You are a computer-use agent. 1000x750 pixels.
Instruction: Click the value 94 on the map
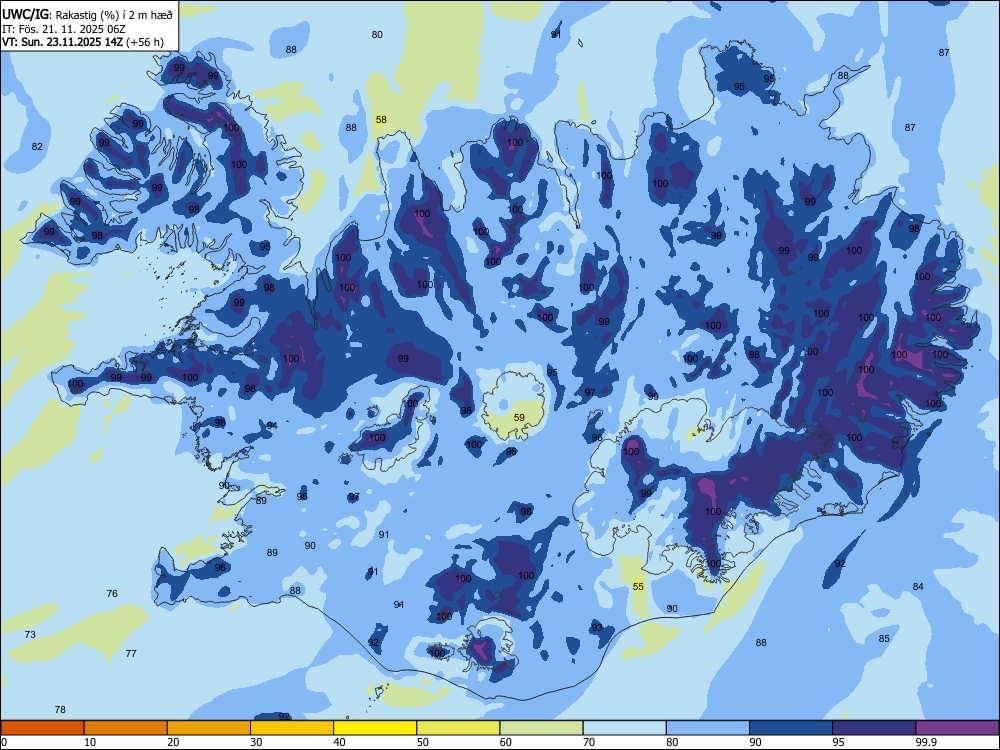[x=272, y=425]
